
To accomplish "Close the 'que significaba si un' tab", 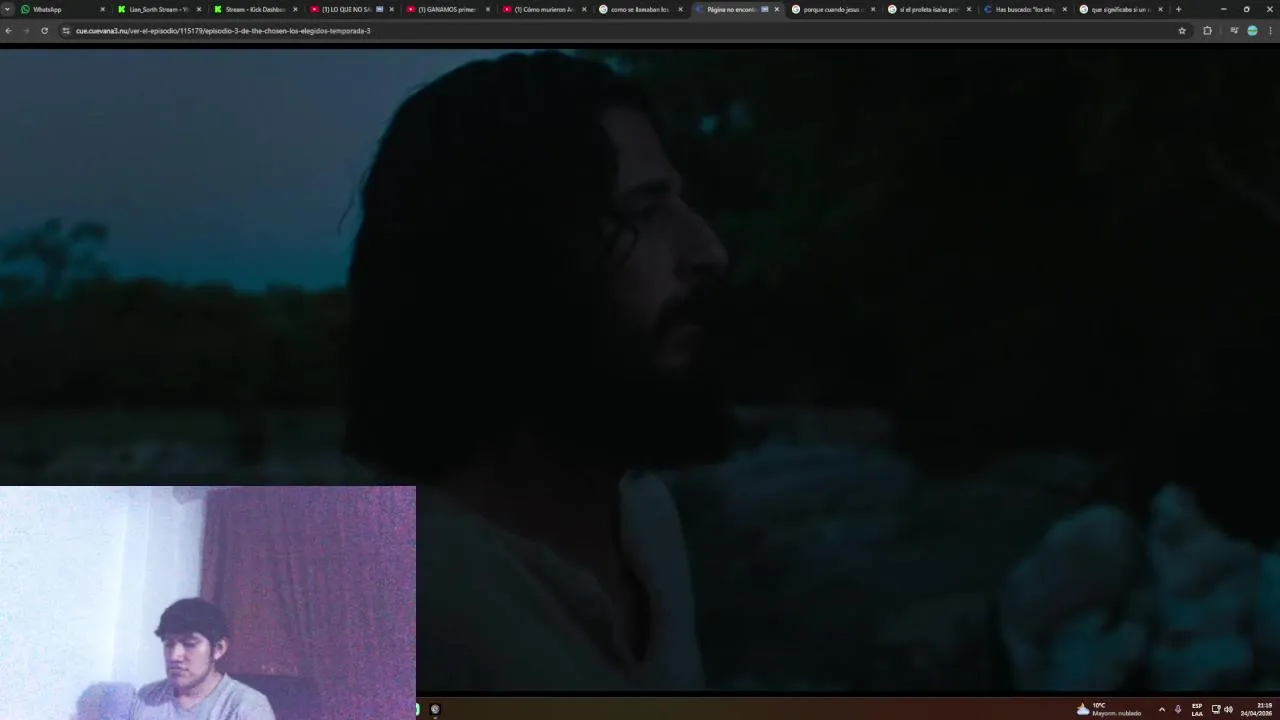I will point(1160,9).
